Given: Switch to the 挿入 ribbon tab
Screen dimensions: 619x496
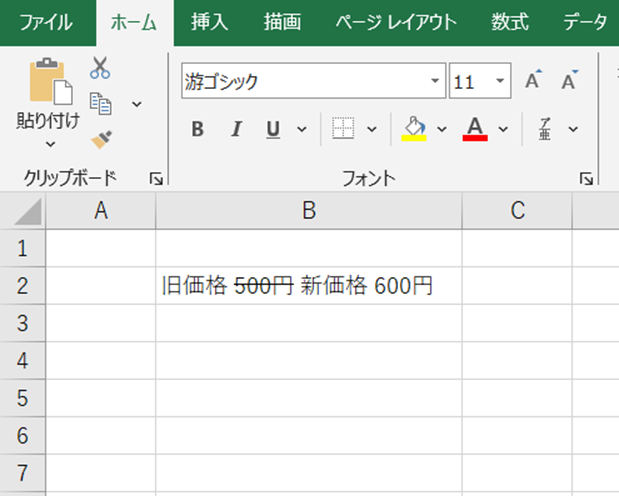Looking at the screenshot, I should click(207, 22).
